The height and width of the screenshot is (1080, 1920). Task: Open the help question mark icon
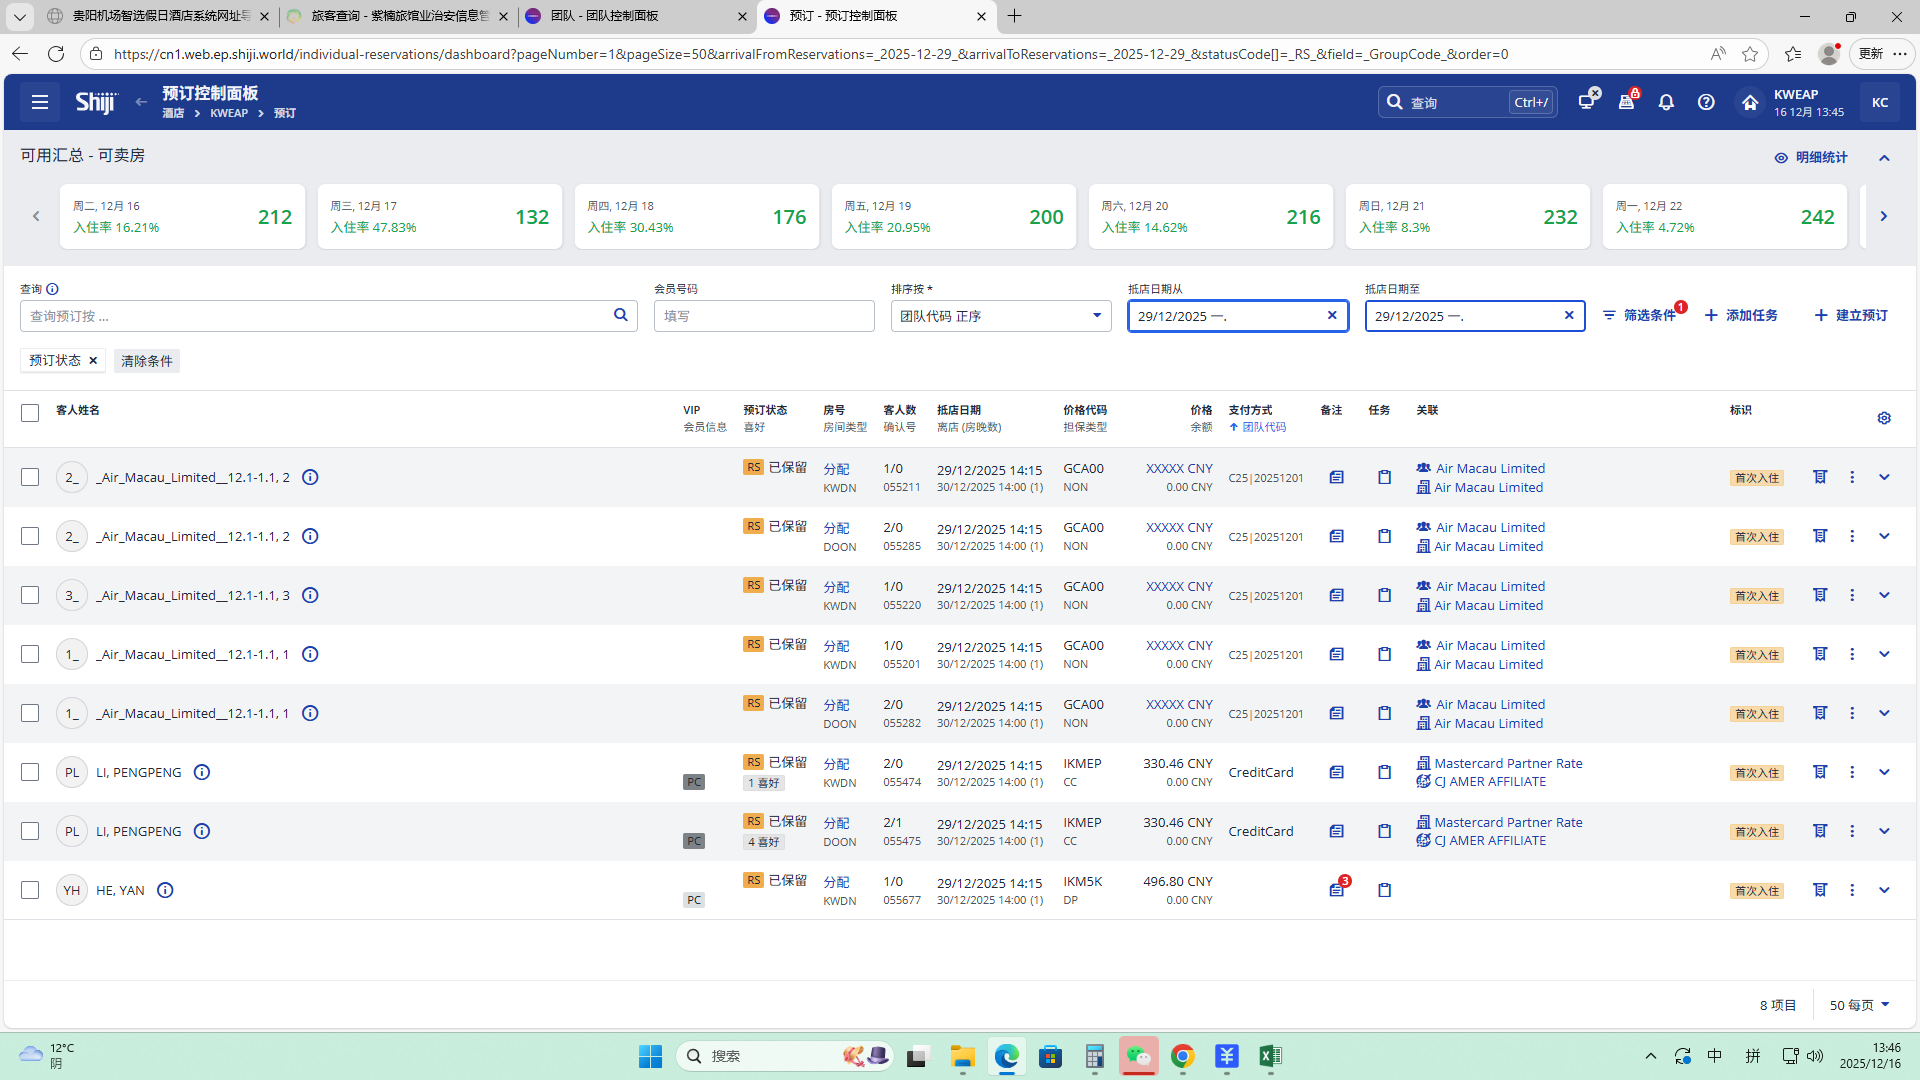[1706, 102]
